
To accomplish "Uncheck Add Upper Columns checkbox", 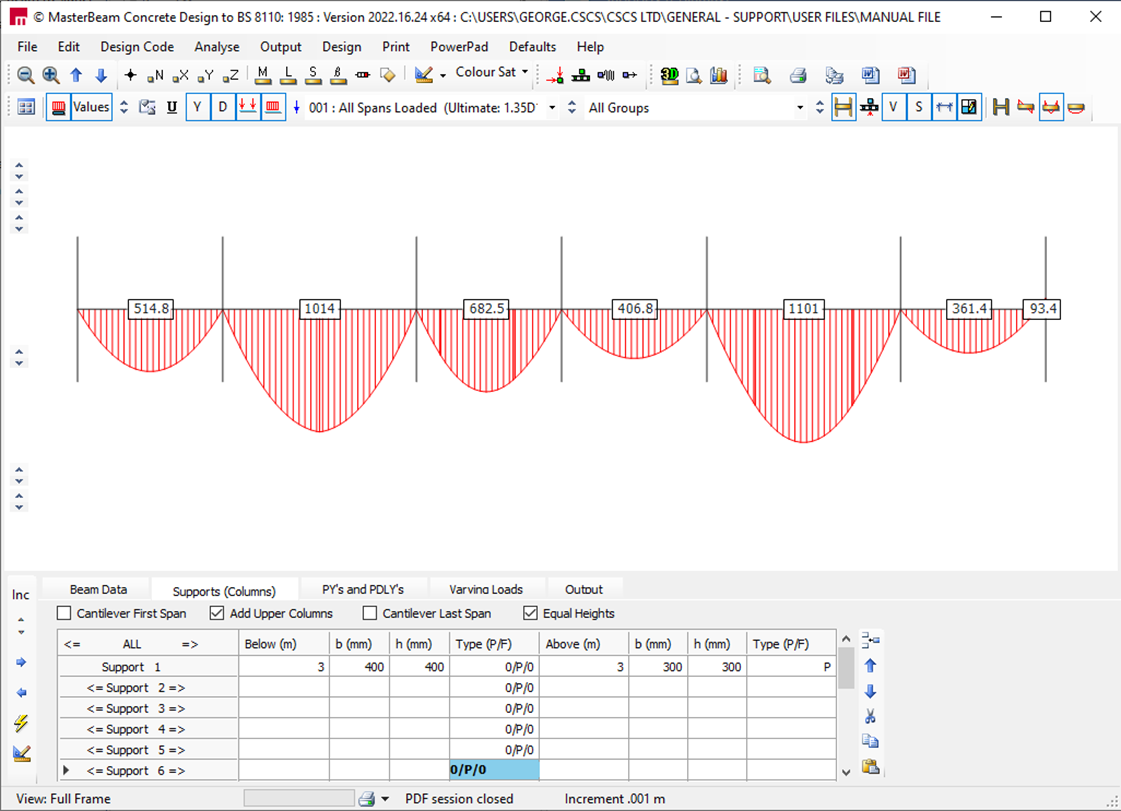I will click(218, 613).
